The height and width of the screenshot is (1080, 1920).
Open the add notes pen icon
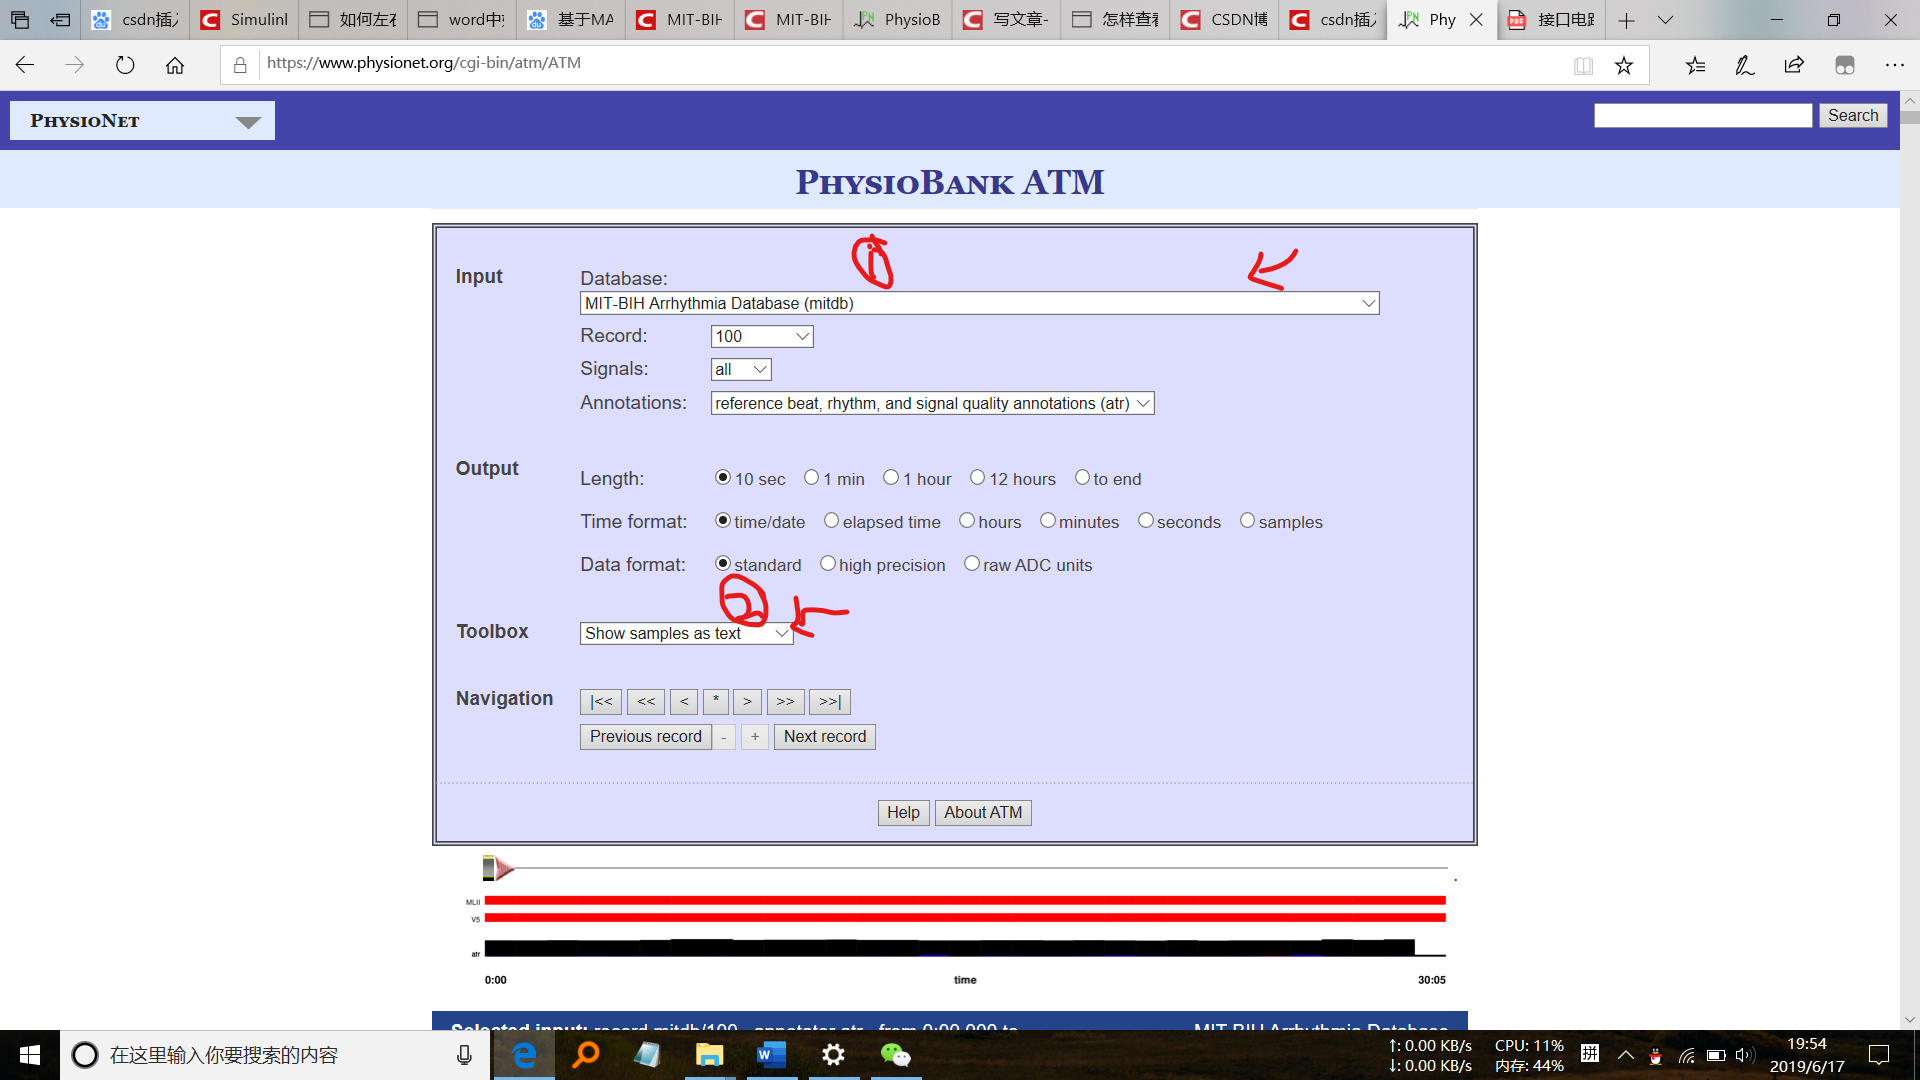coord(1744,65)
